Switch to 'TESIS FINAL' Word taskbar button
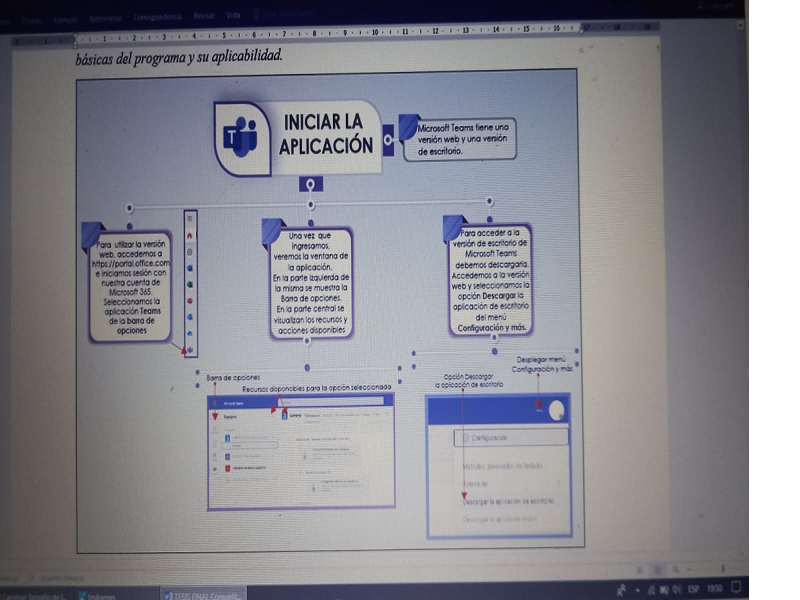Viewport: 800px width, 600px height. pos(203,595)
